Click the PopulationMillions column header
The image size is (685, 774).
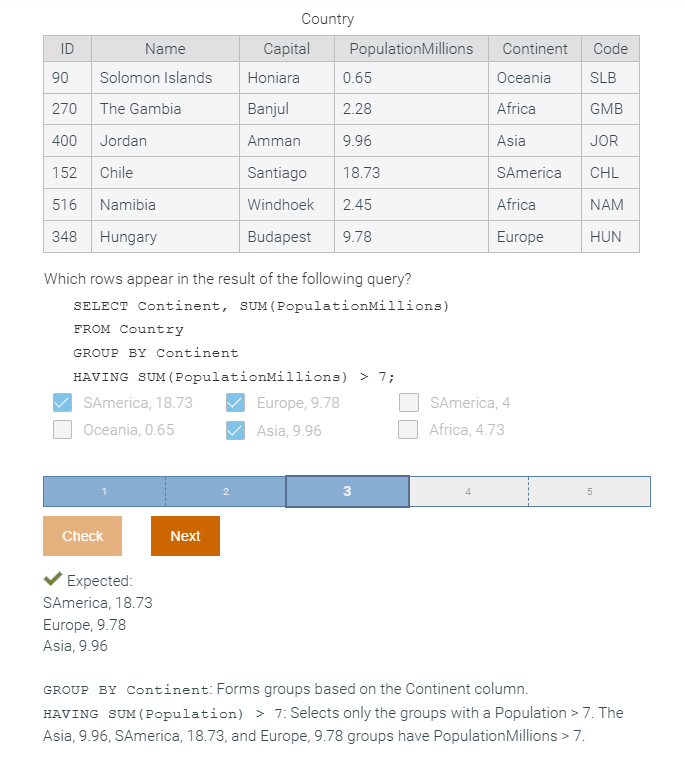click(411, 49)
